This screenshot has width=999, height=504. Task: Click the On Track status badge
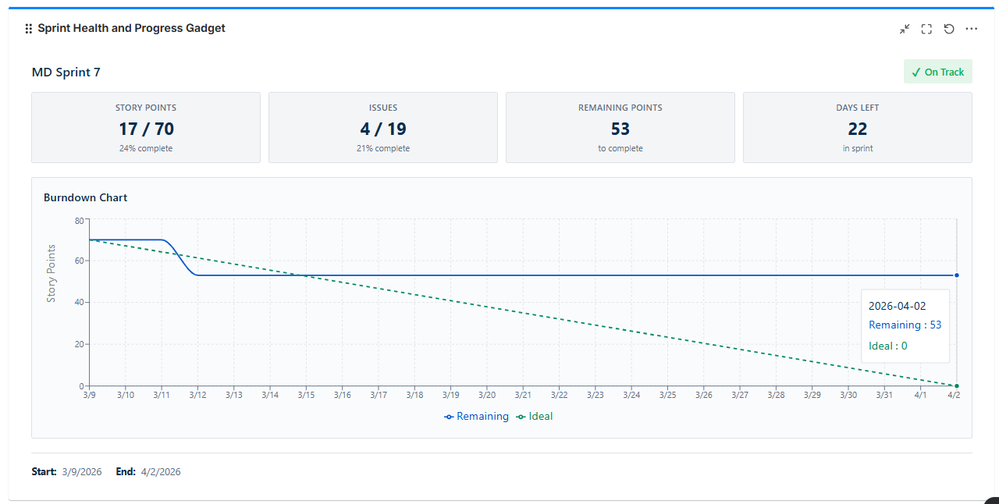tap(938, 72)
